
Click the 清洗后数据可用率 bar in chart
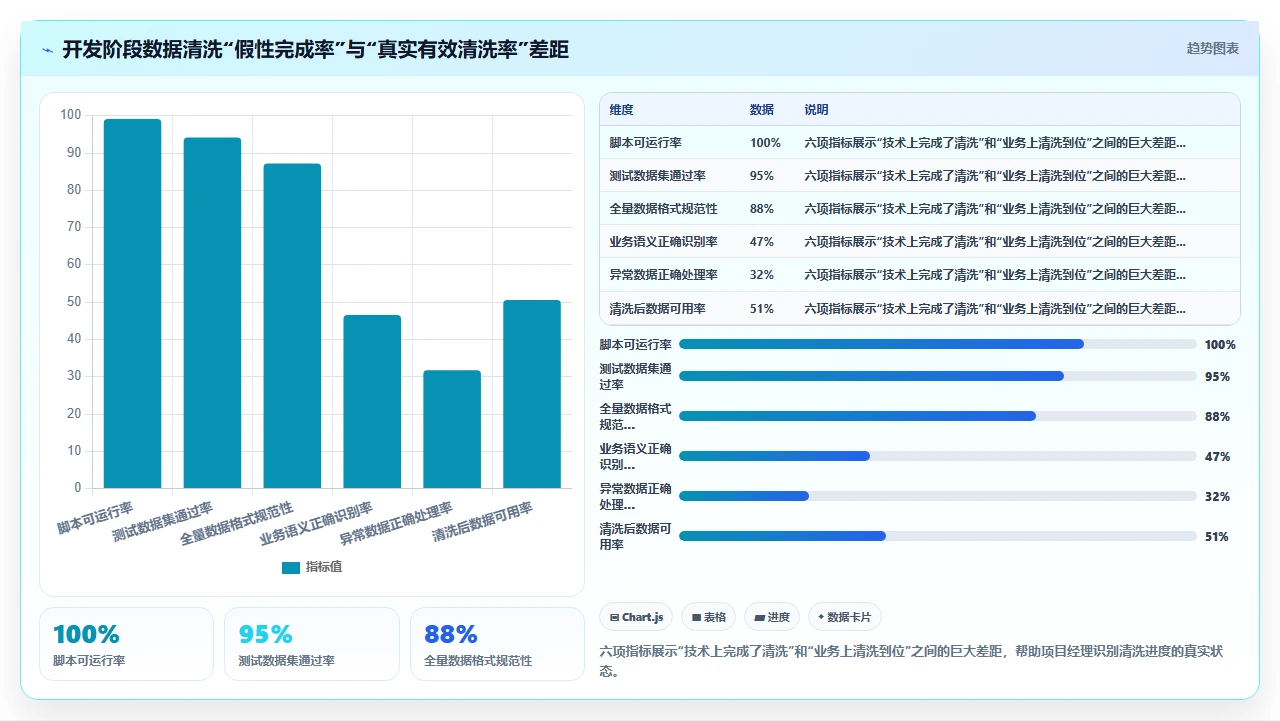pyautogui.click(x=532, y=394)
